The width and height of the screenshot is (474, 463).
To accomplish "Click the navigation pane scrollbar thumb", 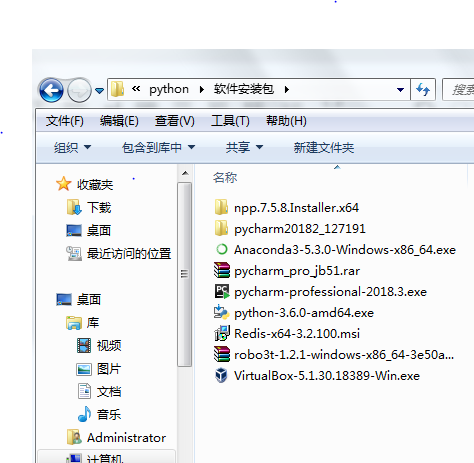I will point(184,274).
